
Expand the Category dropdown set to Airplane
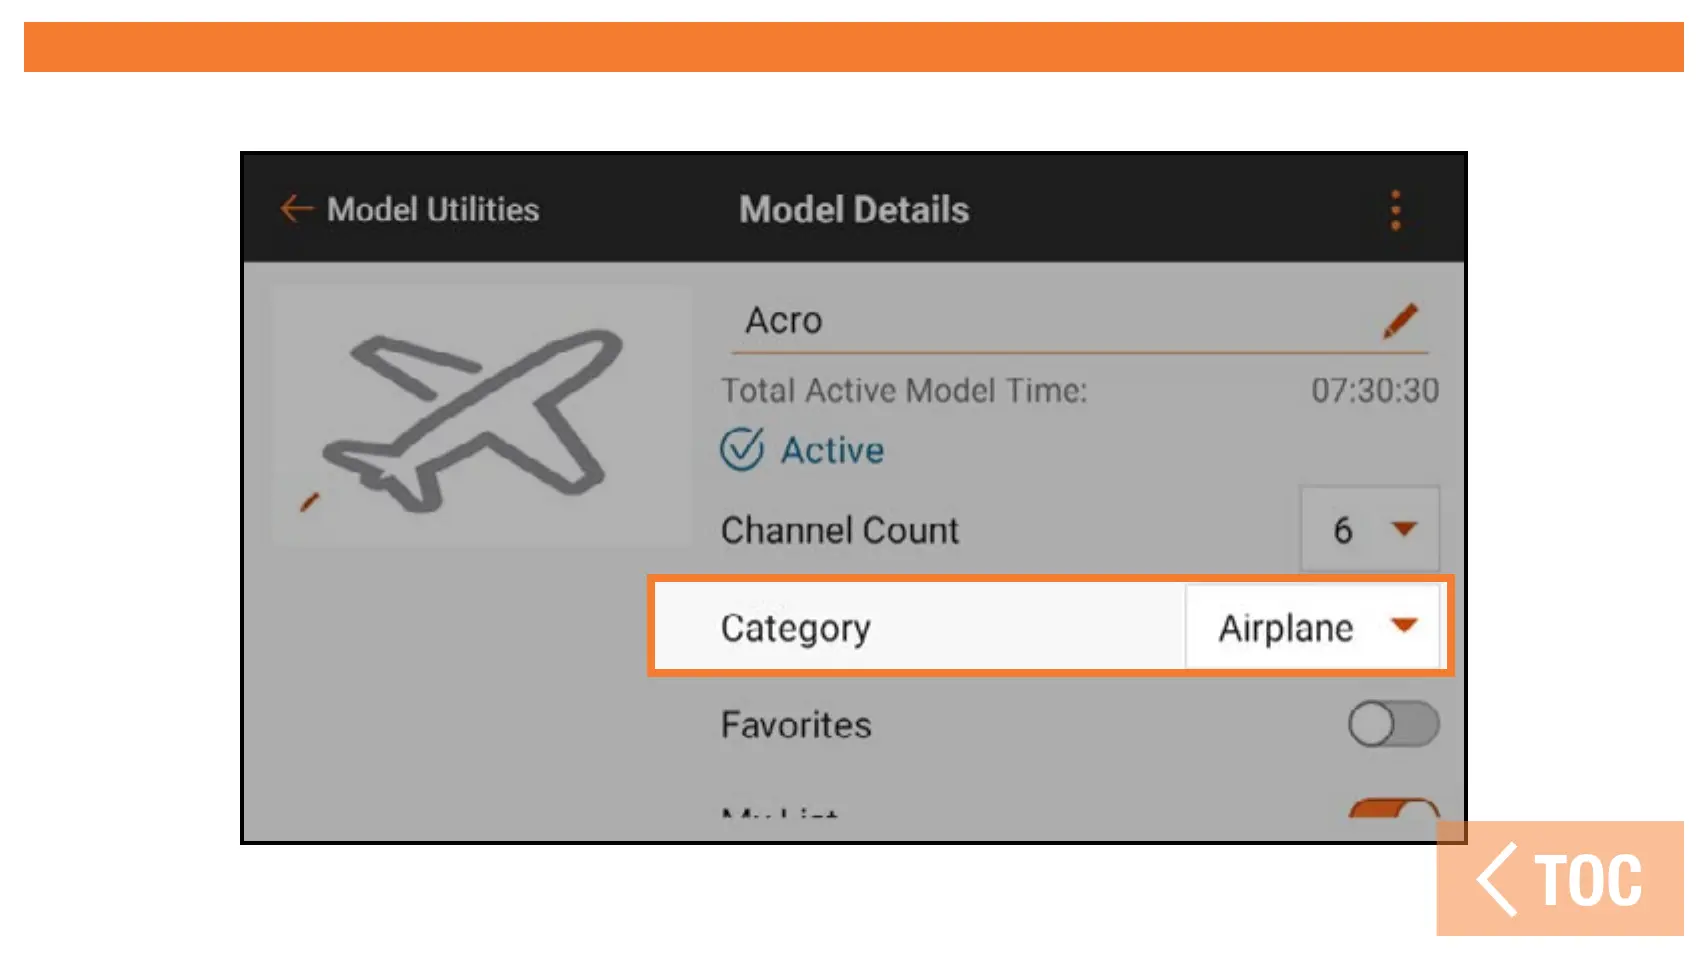tap(1311, 627)
